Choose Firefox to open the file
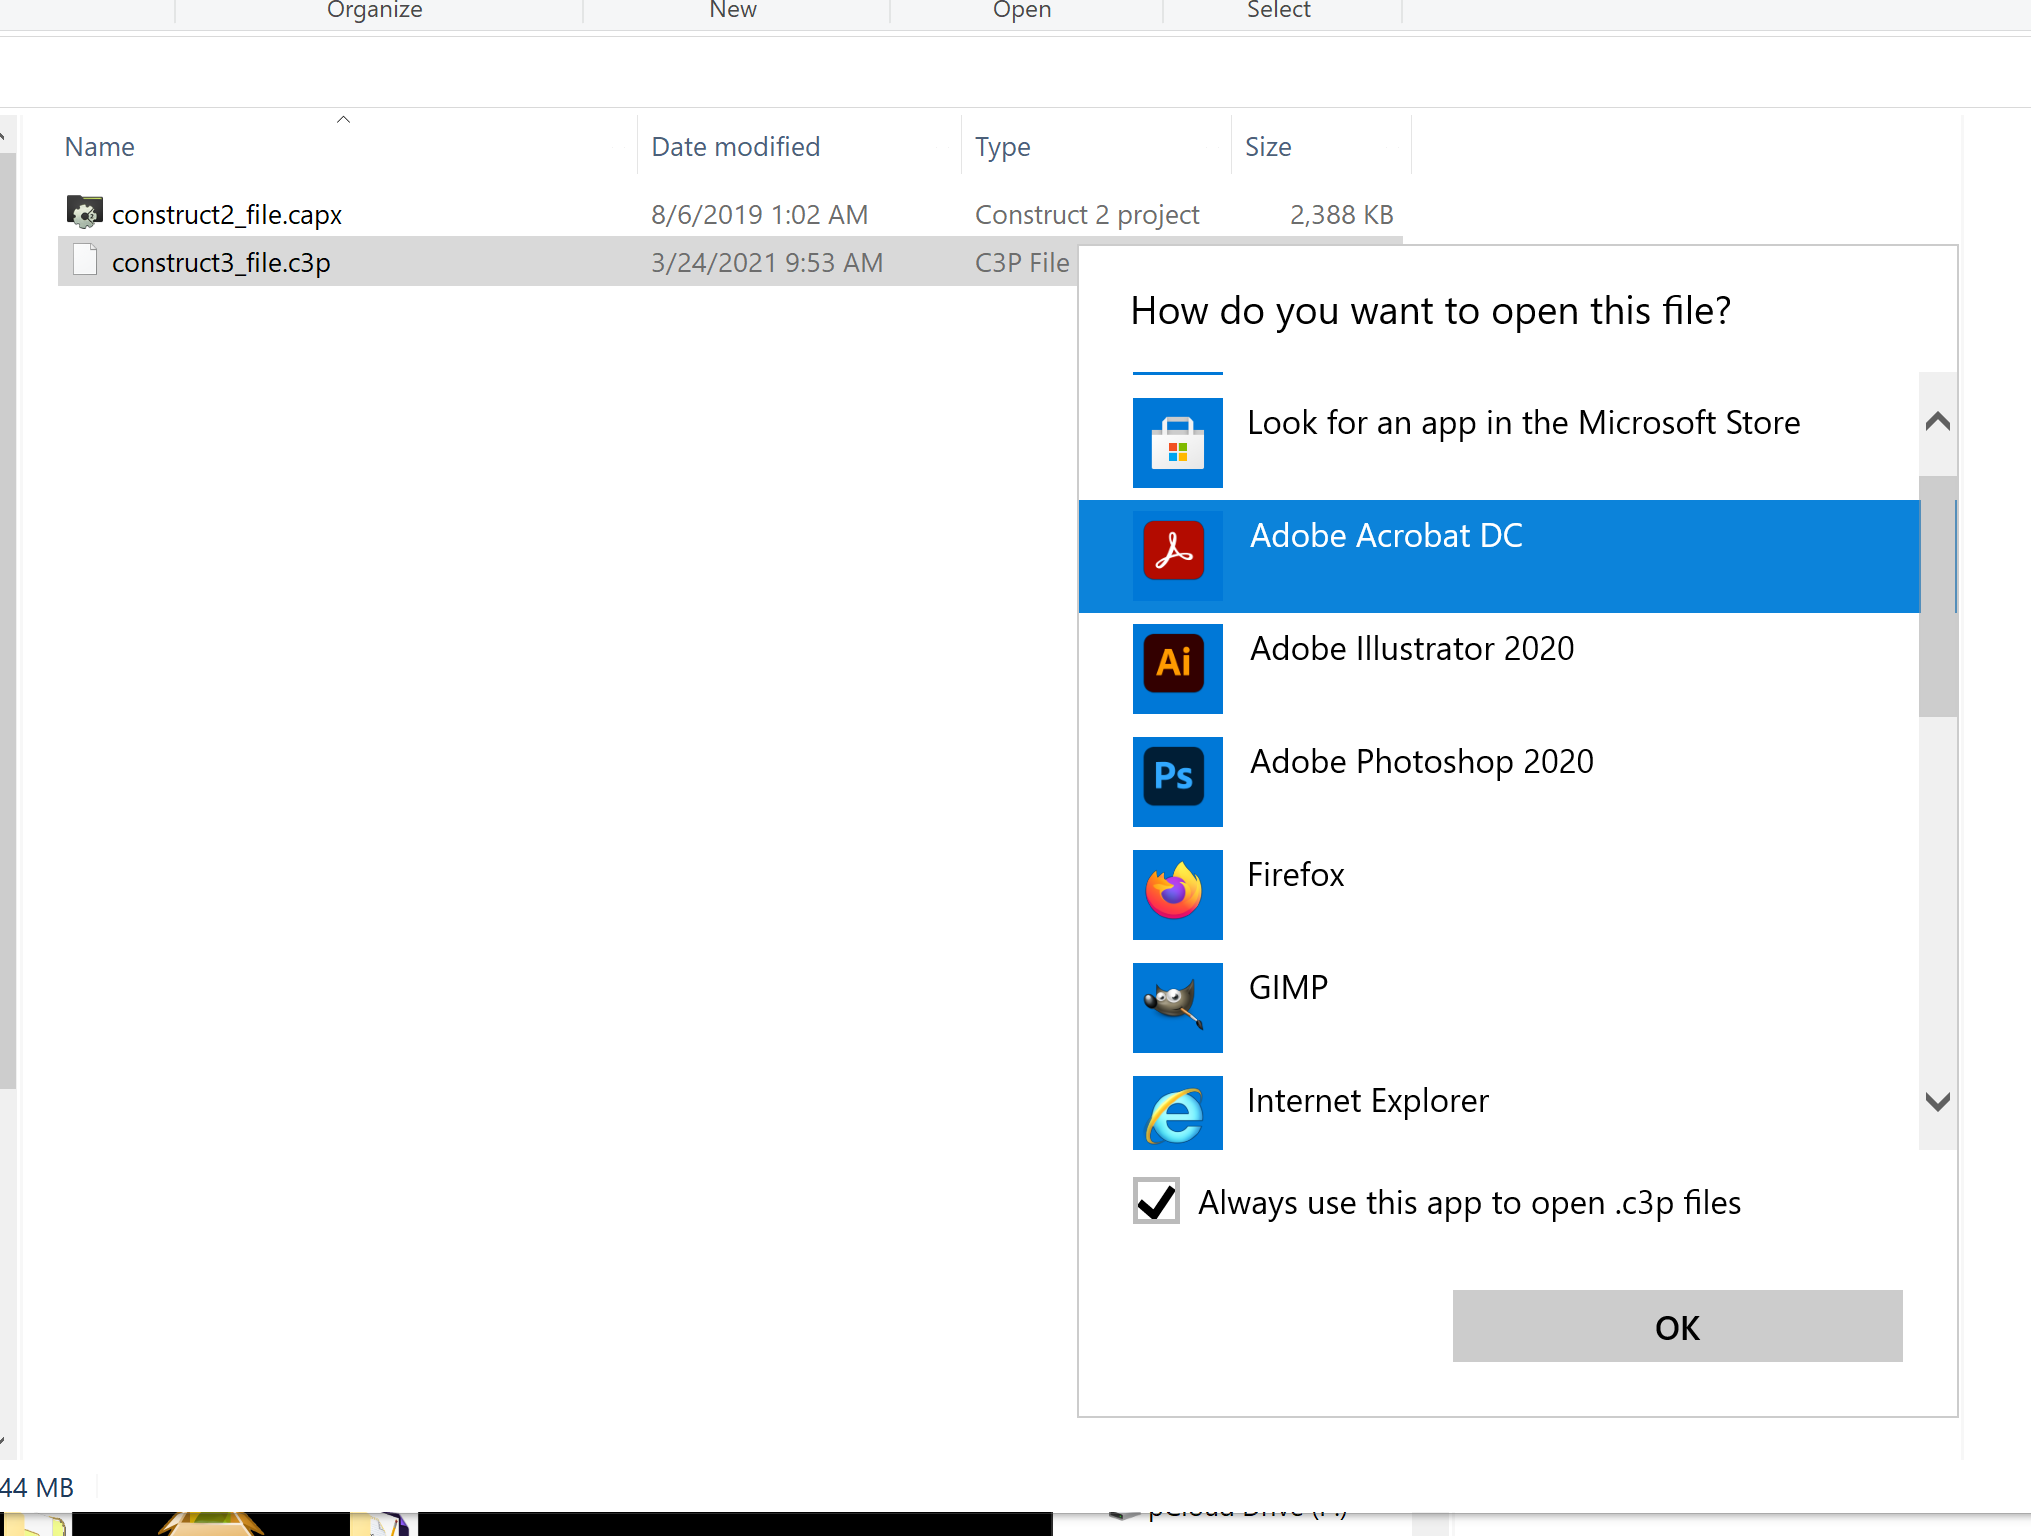2031x1536 pixels. 1499,895
